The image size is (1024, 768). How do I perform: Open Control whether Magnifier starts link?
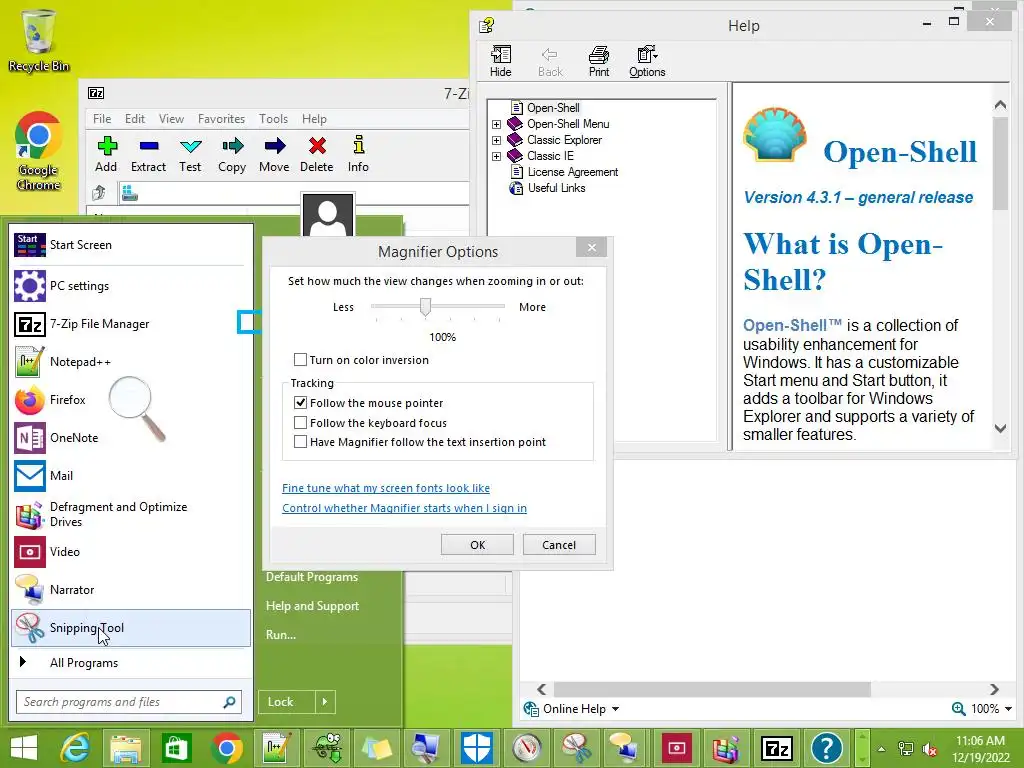tap(404, 508)
